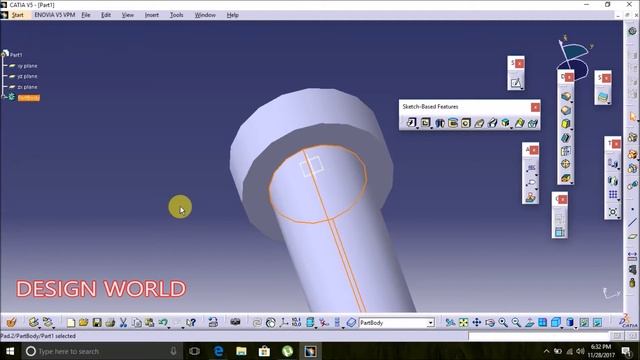
Task: Apply Edge Fillet from the dress-up toolbar
Action: (565, 97)
